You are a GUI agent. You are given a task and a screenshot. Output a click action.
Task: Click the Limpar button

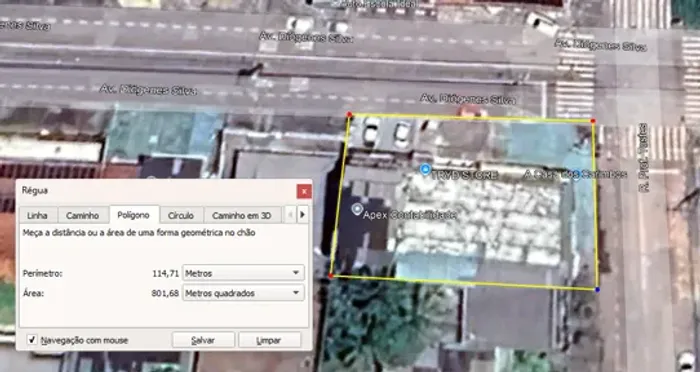269,340
